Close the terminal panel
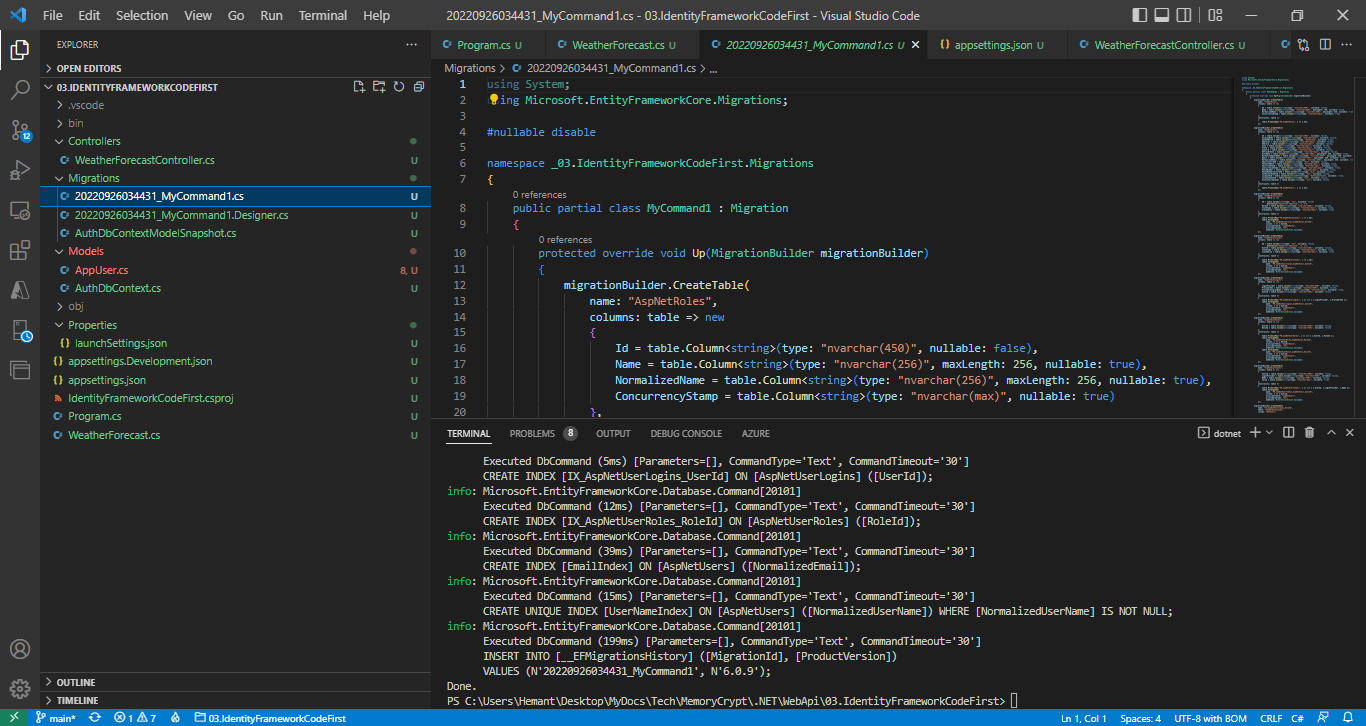This screenshot has height=726, width=1366. coord(1350,433)
